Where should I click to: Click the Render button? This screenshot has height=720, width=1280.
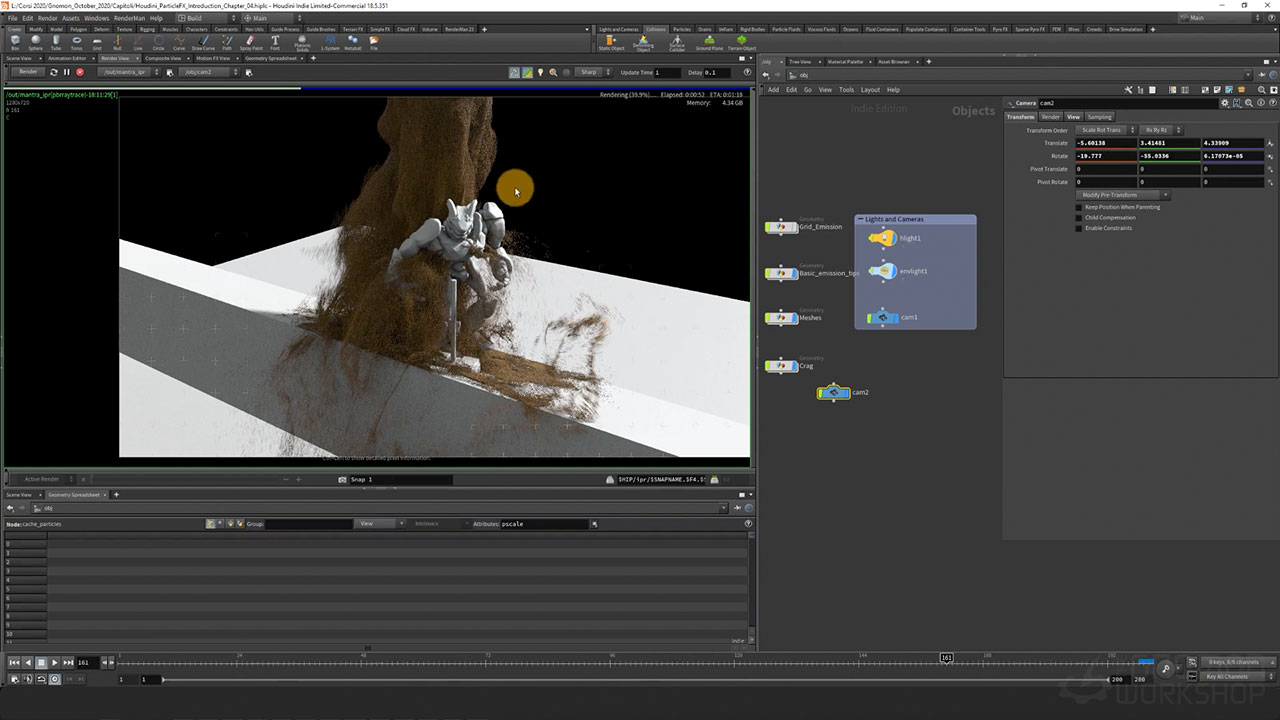pyautogui.click(x=28, y=72)
